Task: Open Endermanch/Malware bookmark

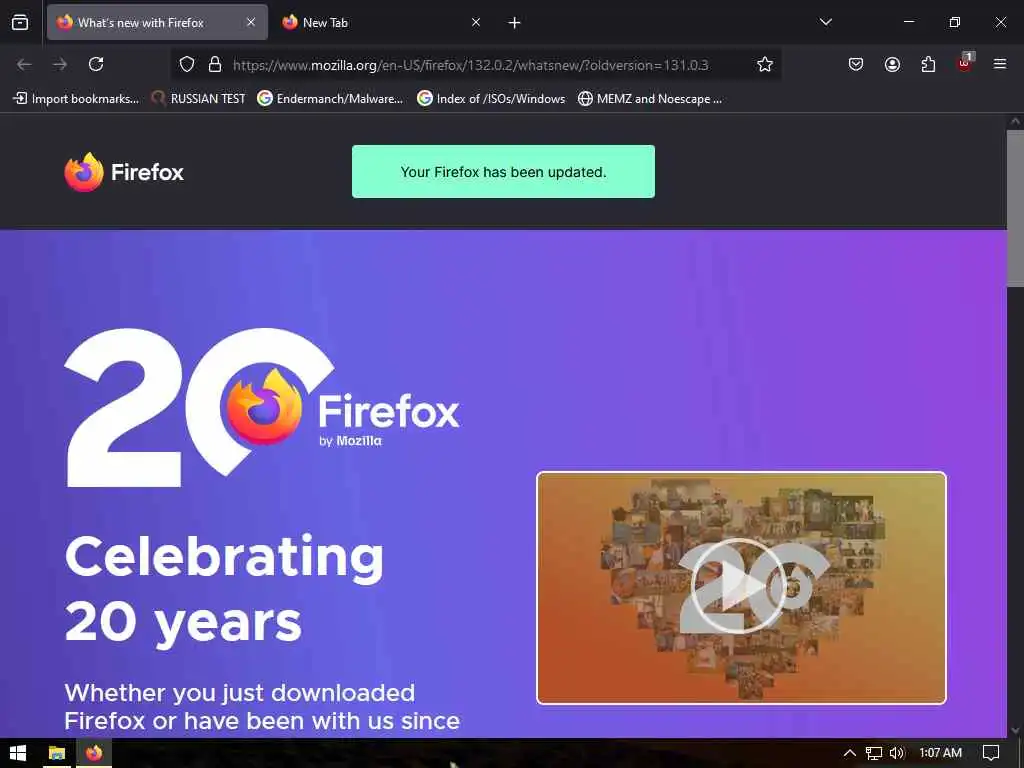Action: pyautogui.click(x=330, y=99)
